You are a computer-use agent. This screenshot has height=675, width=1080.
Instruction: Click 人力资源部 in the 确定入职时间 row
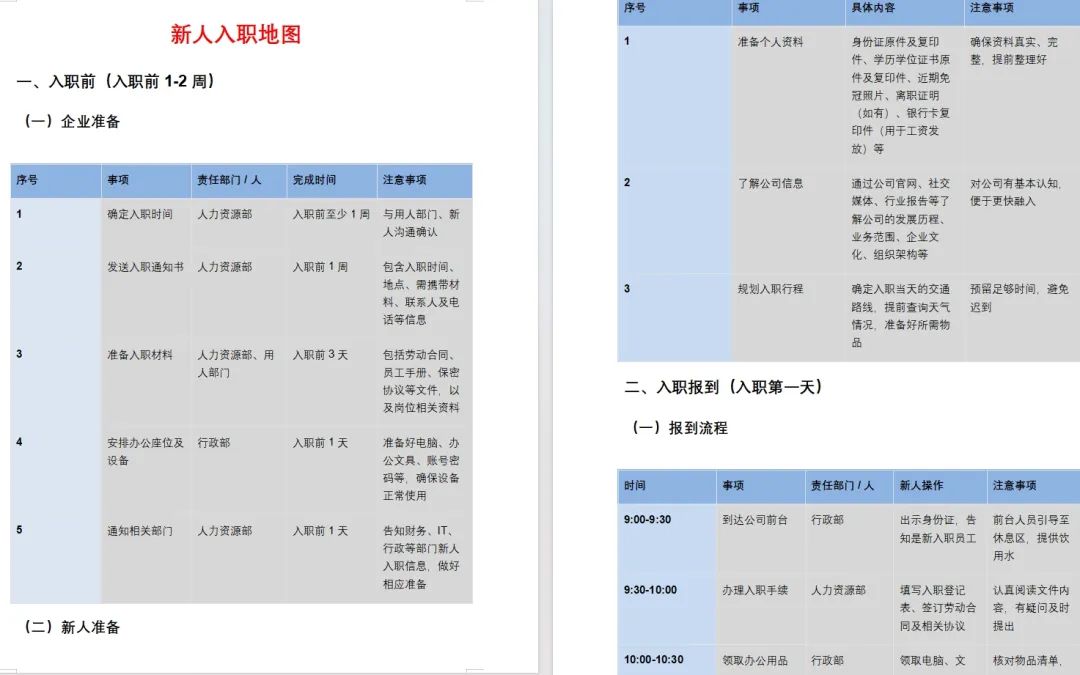click(225, 214)
